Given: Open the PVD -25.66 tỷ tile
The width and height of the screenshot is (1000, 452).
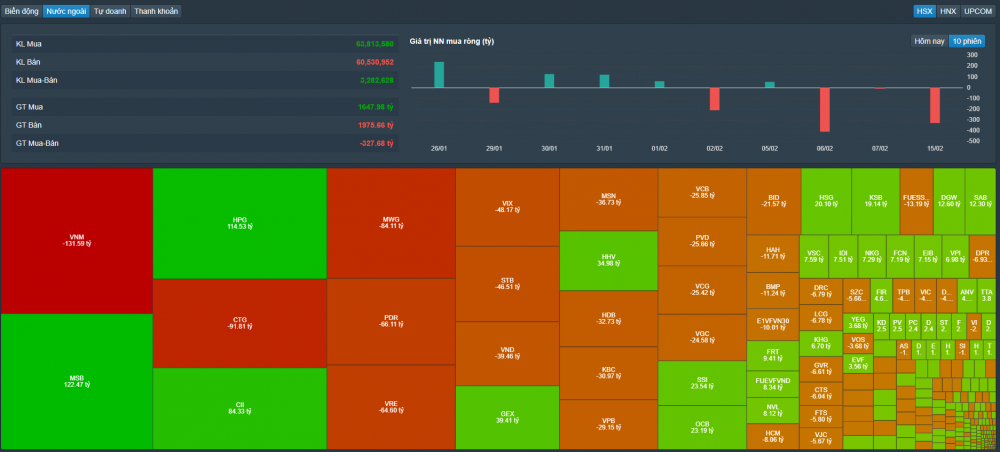Looking at the screenshot, I should (x=702, y=241).
